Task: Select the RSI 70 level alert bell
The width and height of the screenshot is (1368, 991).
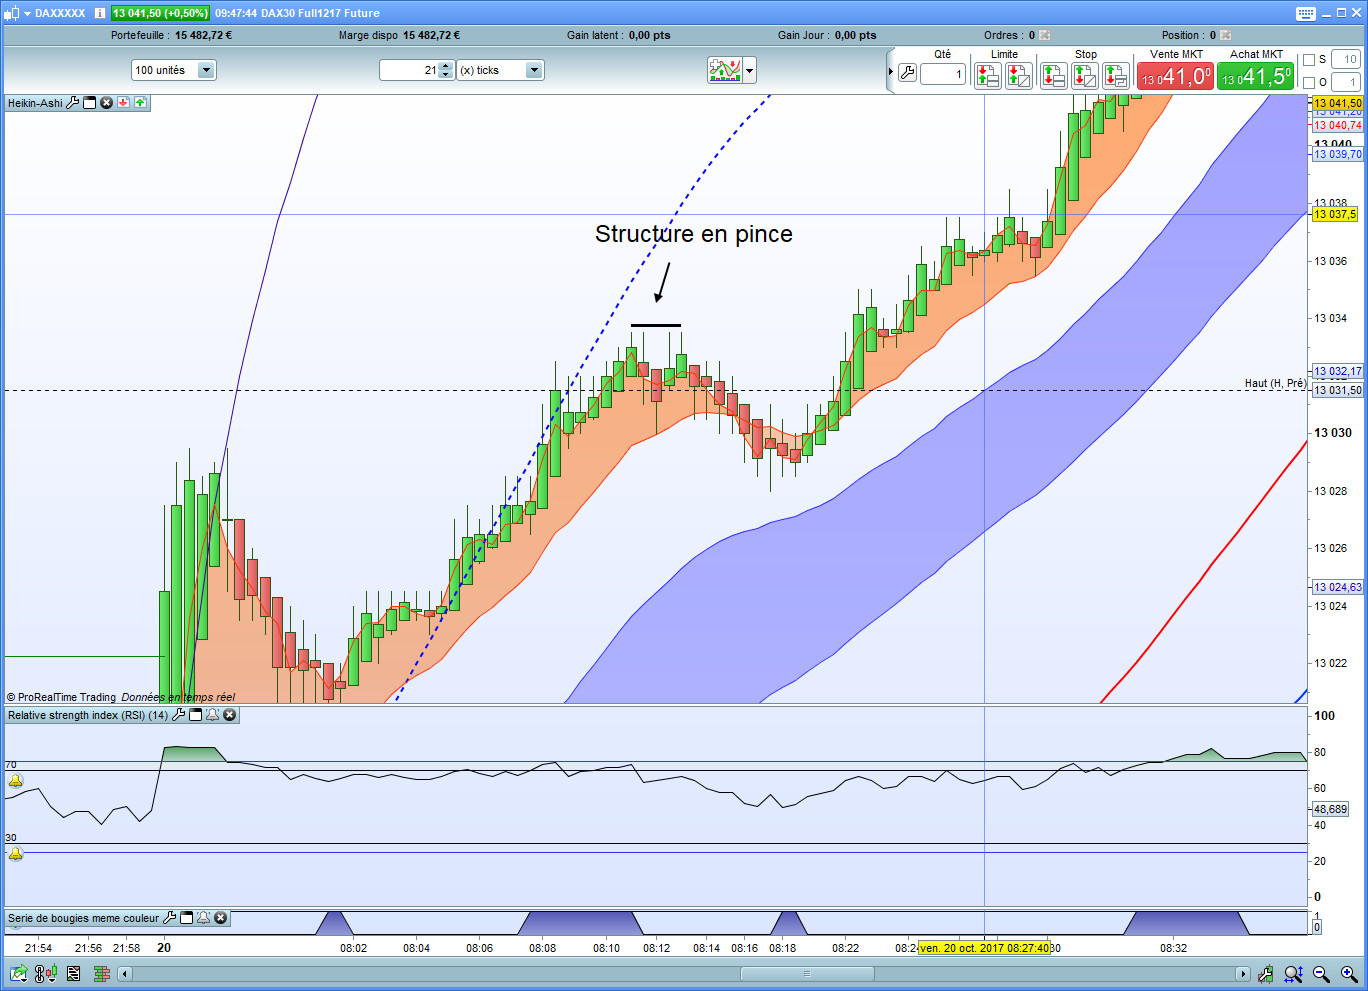Action: pyautogui.click(x=15, y=781)
